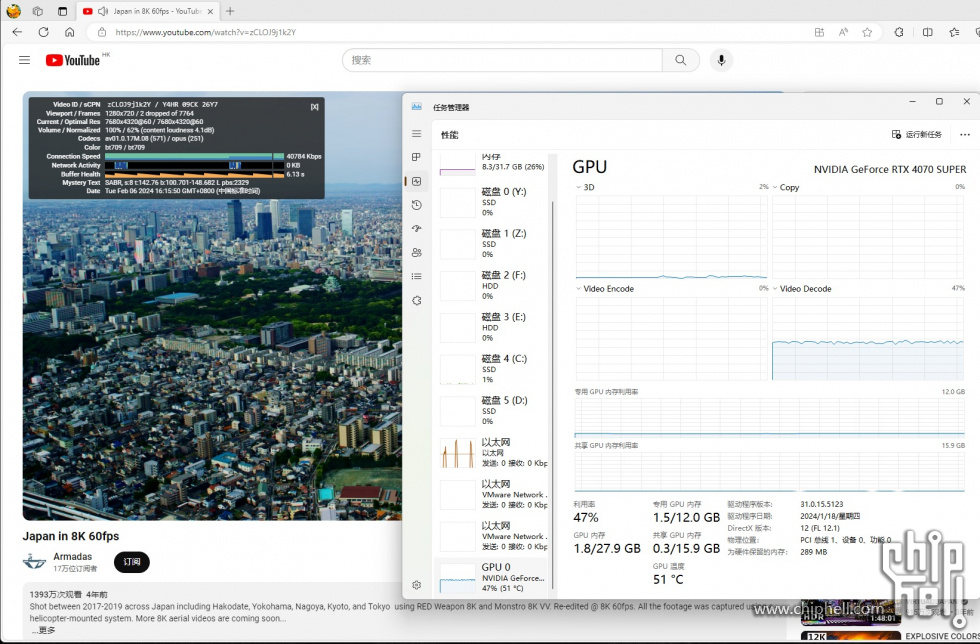Viewport: 980px width, 644px height.
Task: Open the Services page icon
Action: (417, 301)
